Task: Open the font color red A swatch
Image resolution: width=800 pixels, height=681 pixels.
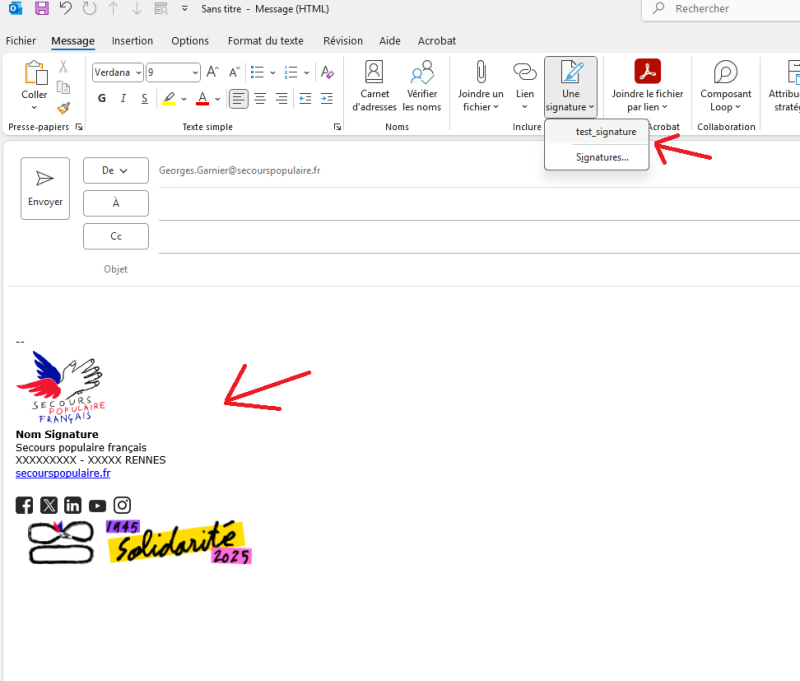Action: (x=202, y=98)
